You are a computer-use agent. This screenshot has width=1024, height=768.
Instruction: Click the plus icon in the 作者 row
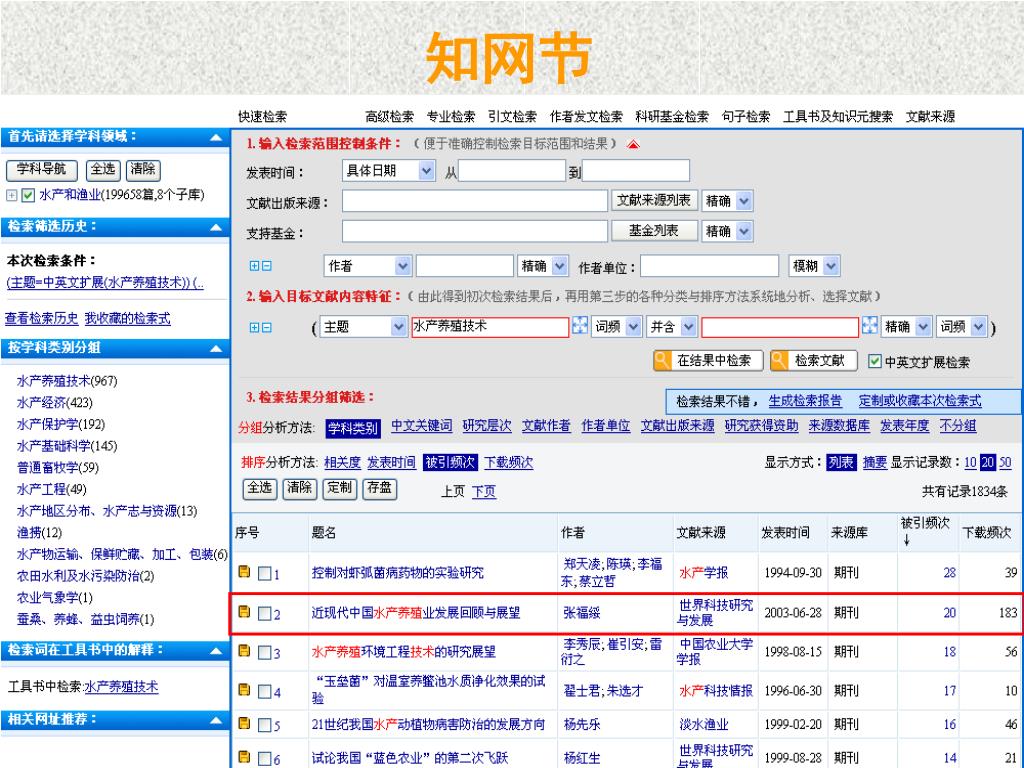[x=255, y=266]
